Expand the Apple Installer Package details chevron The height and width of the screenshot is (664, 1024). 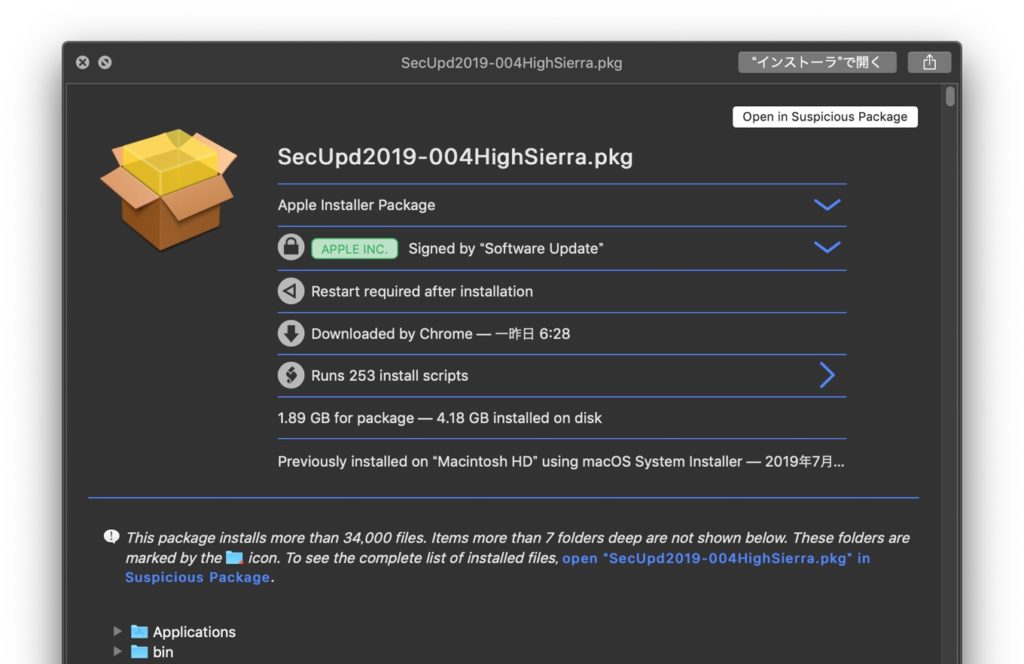tap(827, 204)
